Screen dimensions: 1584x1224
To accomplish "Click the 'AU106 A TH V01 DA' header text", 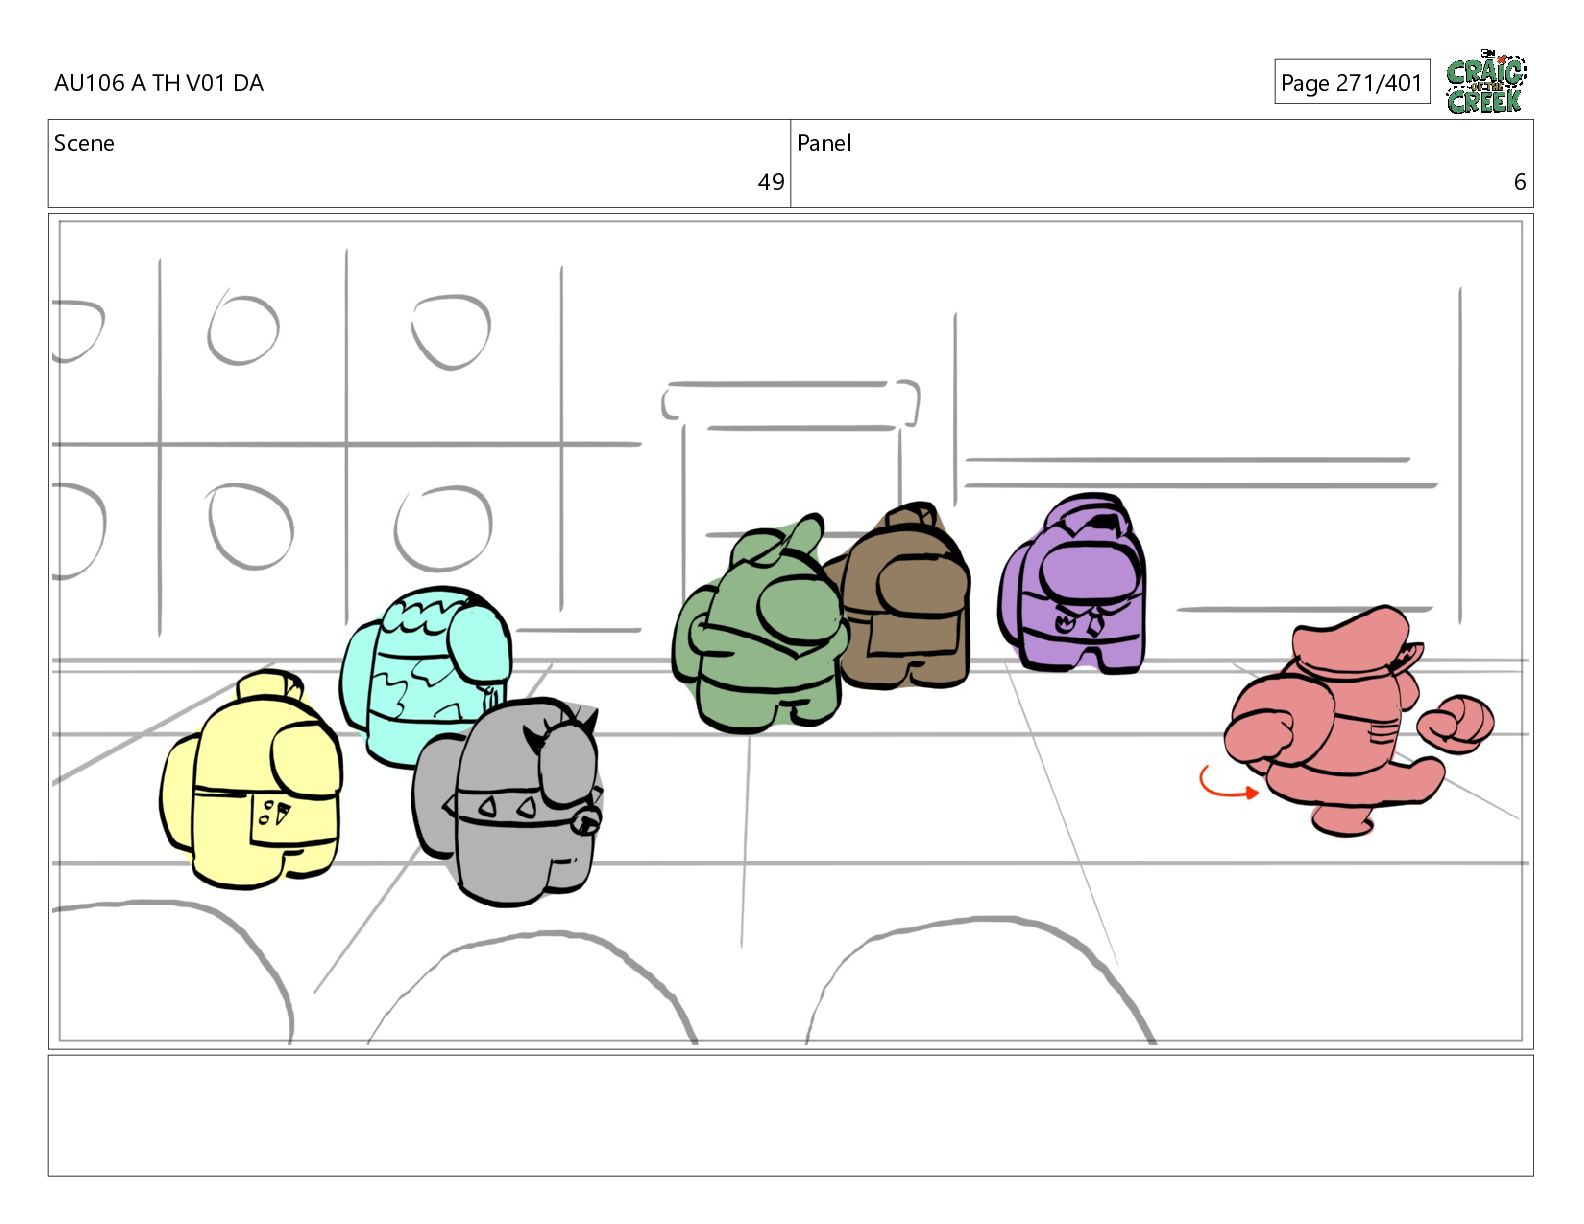I will (159, 83).
